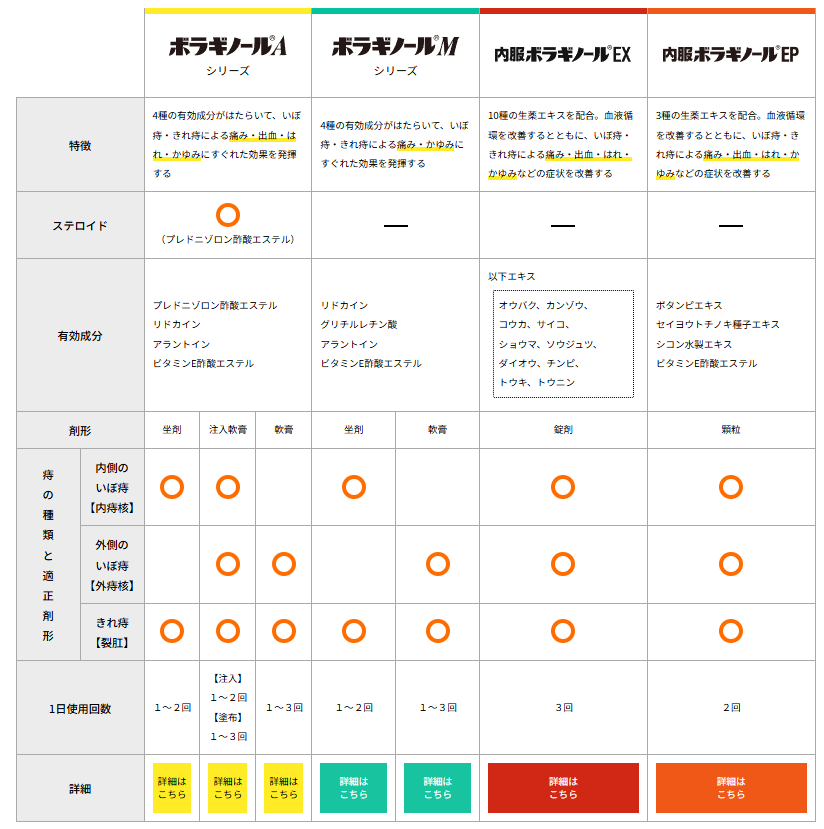
Task: Open details for A series 注入軟膏
Action: point(227,788)
